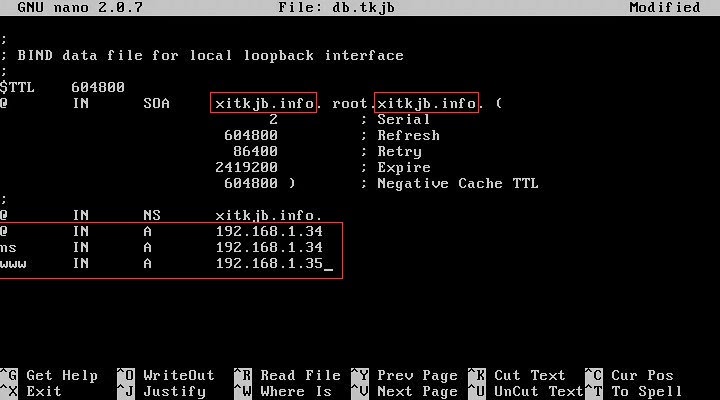Click 192.168.1.34 on the ms record
Screen dimensions: 720x400
(x=269, y=247)
